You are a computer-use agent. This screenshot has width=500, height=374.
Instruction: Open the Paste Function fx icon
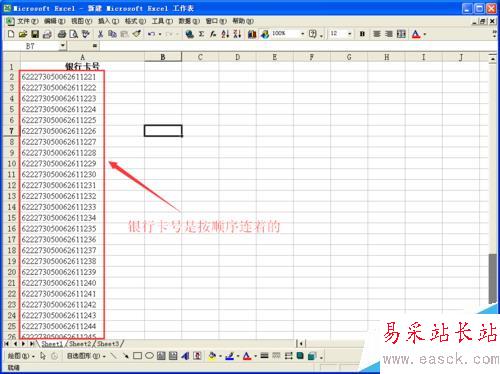pyautogui.click(x=213, y=34)
